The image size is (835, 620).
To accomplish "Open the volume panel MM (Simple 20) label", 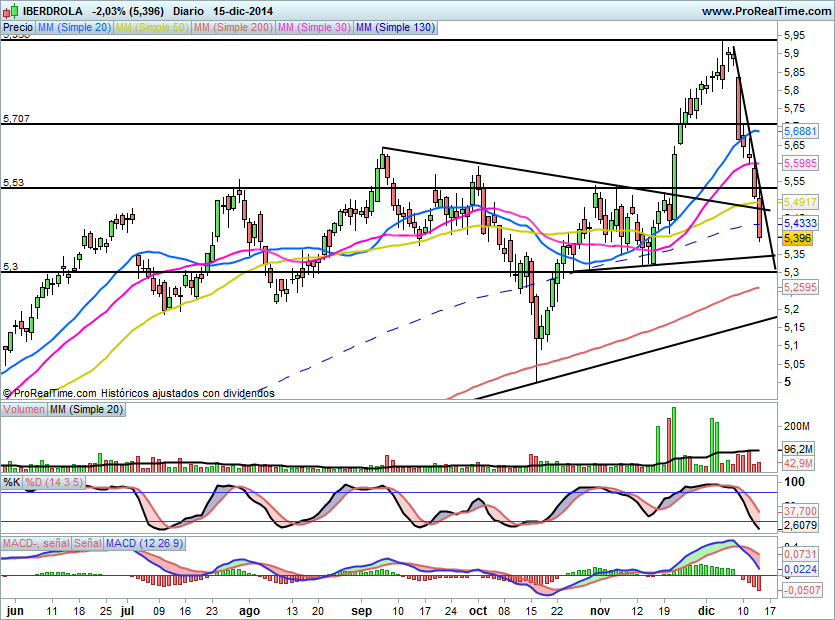I will pos(86,409).
